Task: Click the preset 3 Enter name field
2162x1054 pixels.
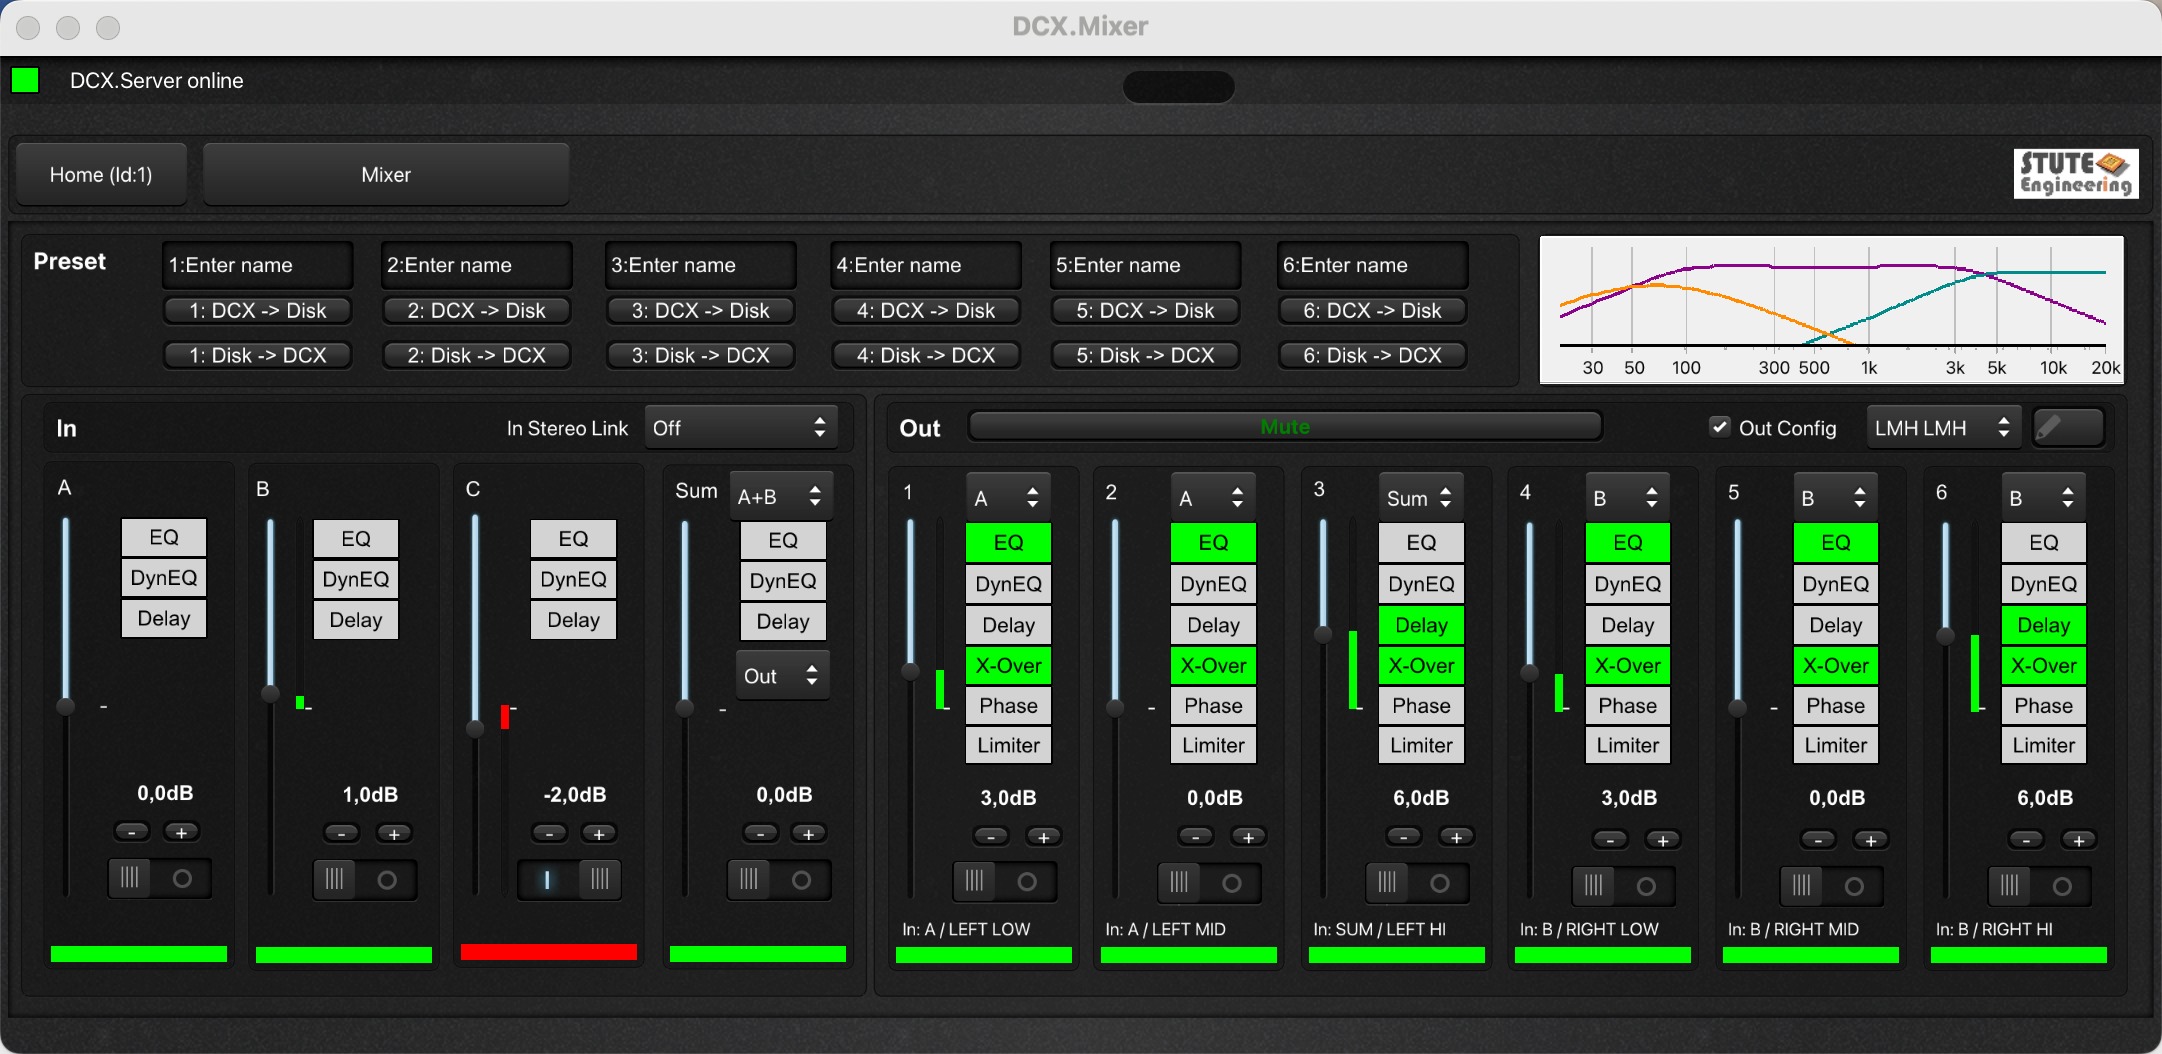Action: tap(700, 265)
